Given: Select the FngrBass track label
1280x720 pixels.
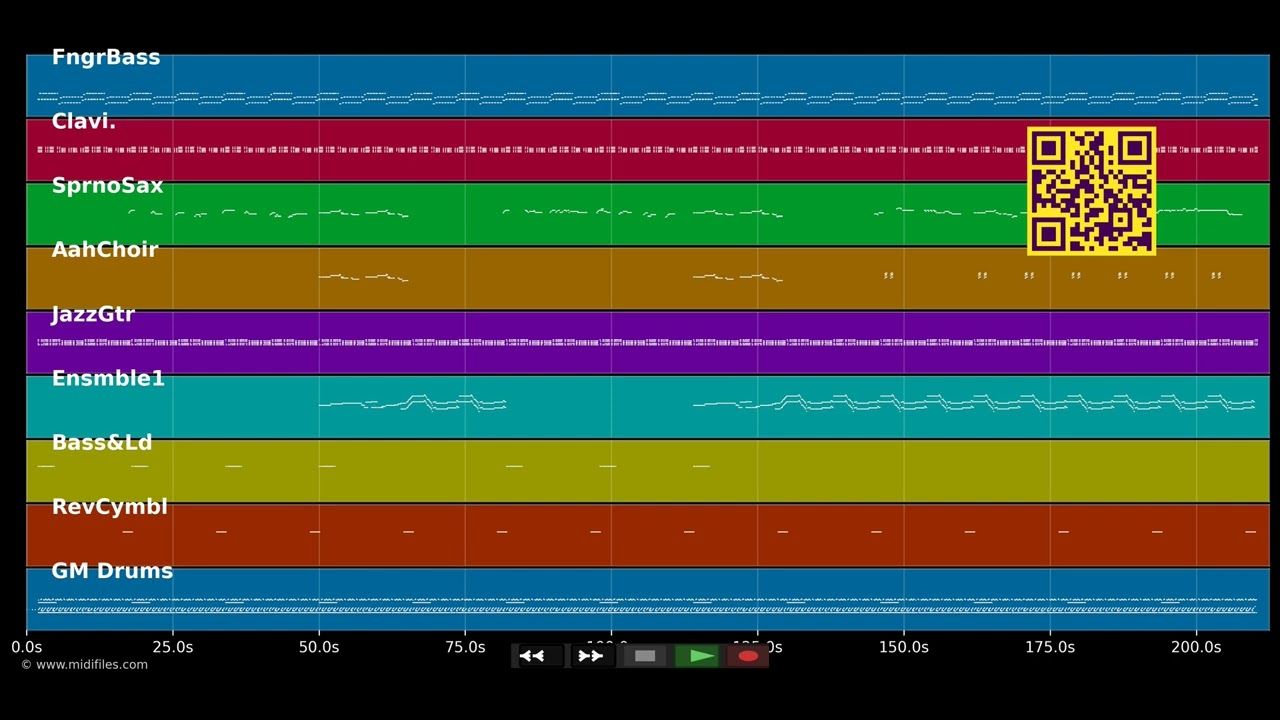Looking at the screenshot, I should coord(106,58).
